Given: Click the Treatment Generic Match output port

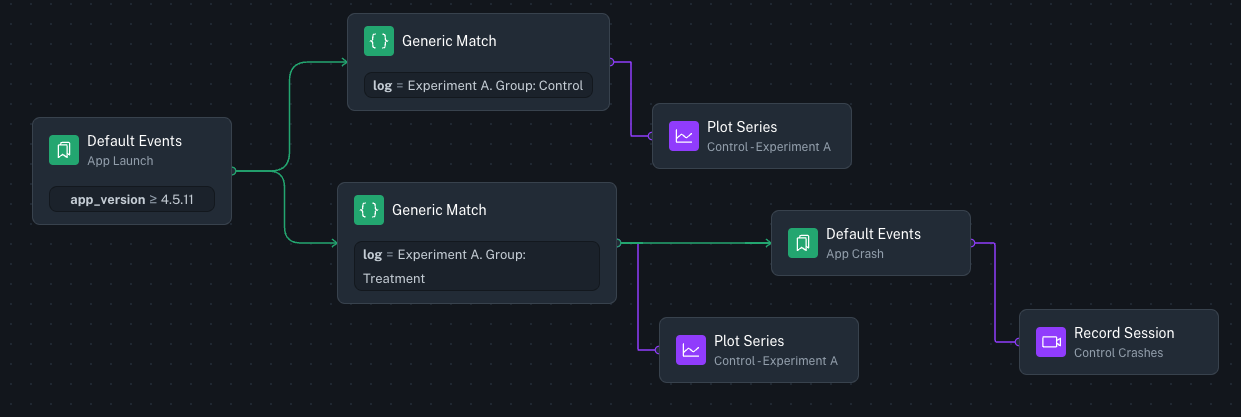Looking at the screenshot, I should pyautogui.click(x=618, y=243).
